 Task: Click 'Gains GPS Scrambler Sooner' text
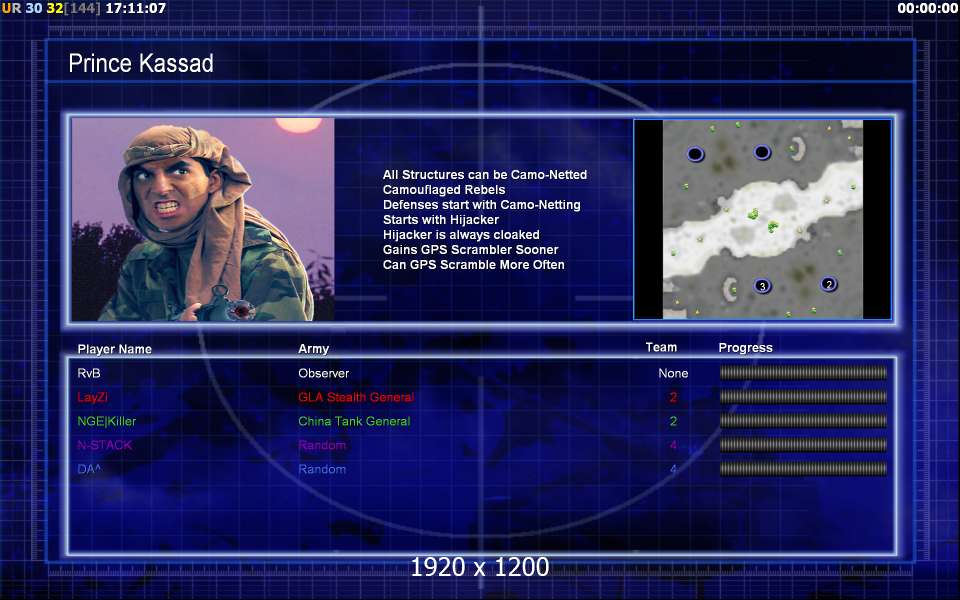[470, 250]
